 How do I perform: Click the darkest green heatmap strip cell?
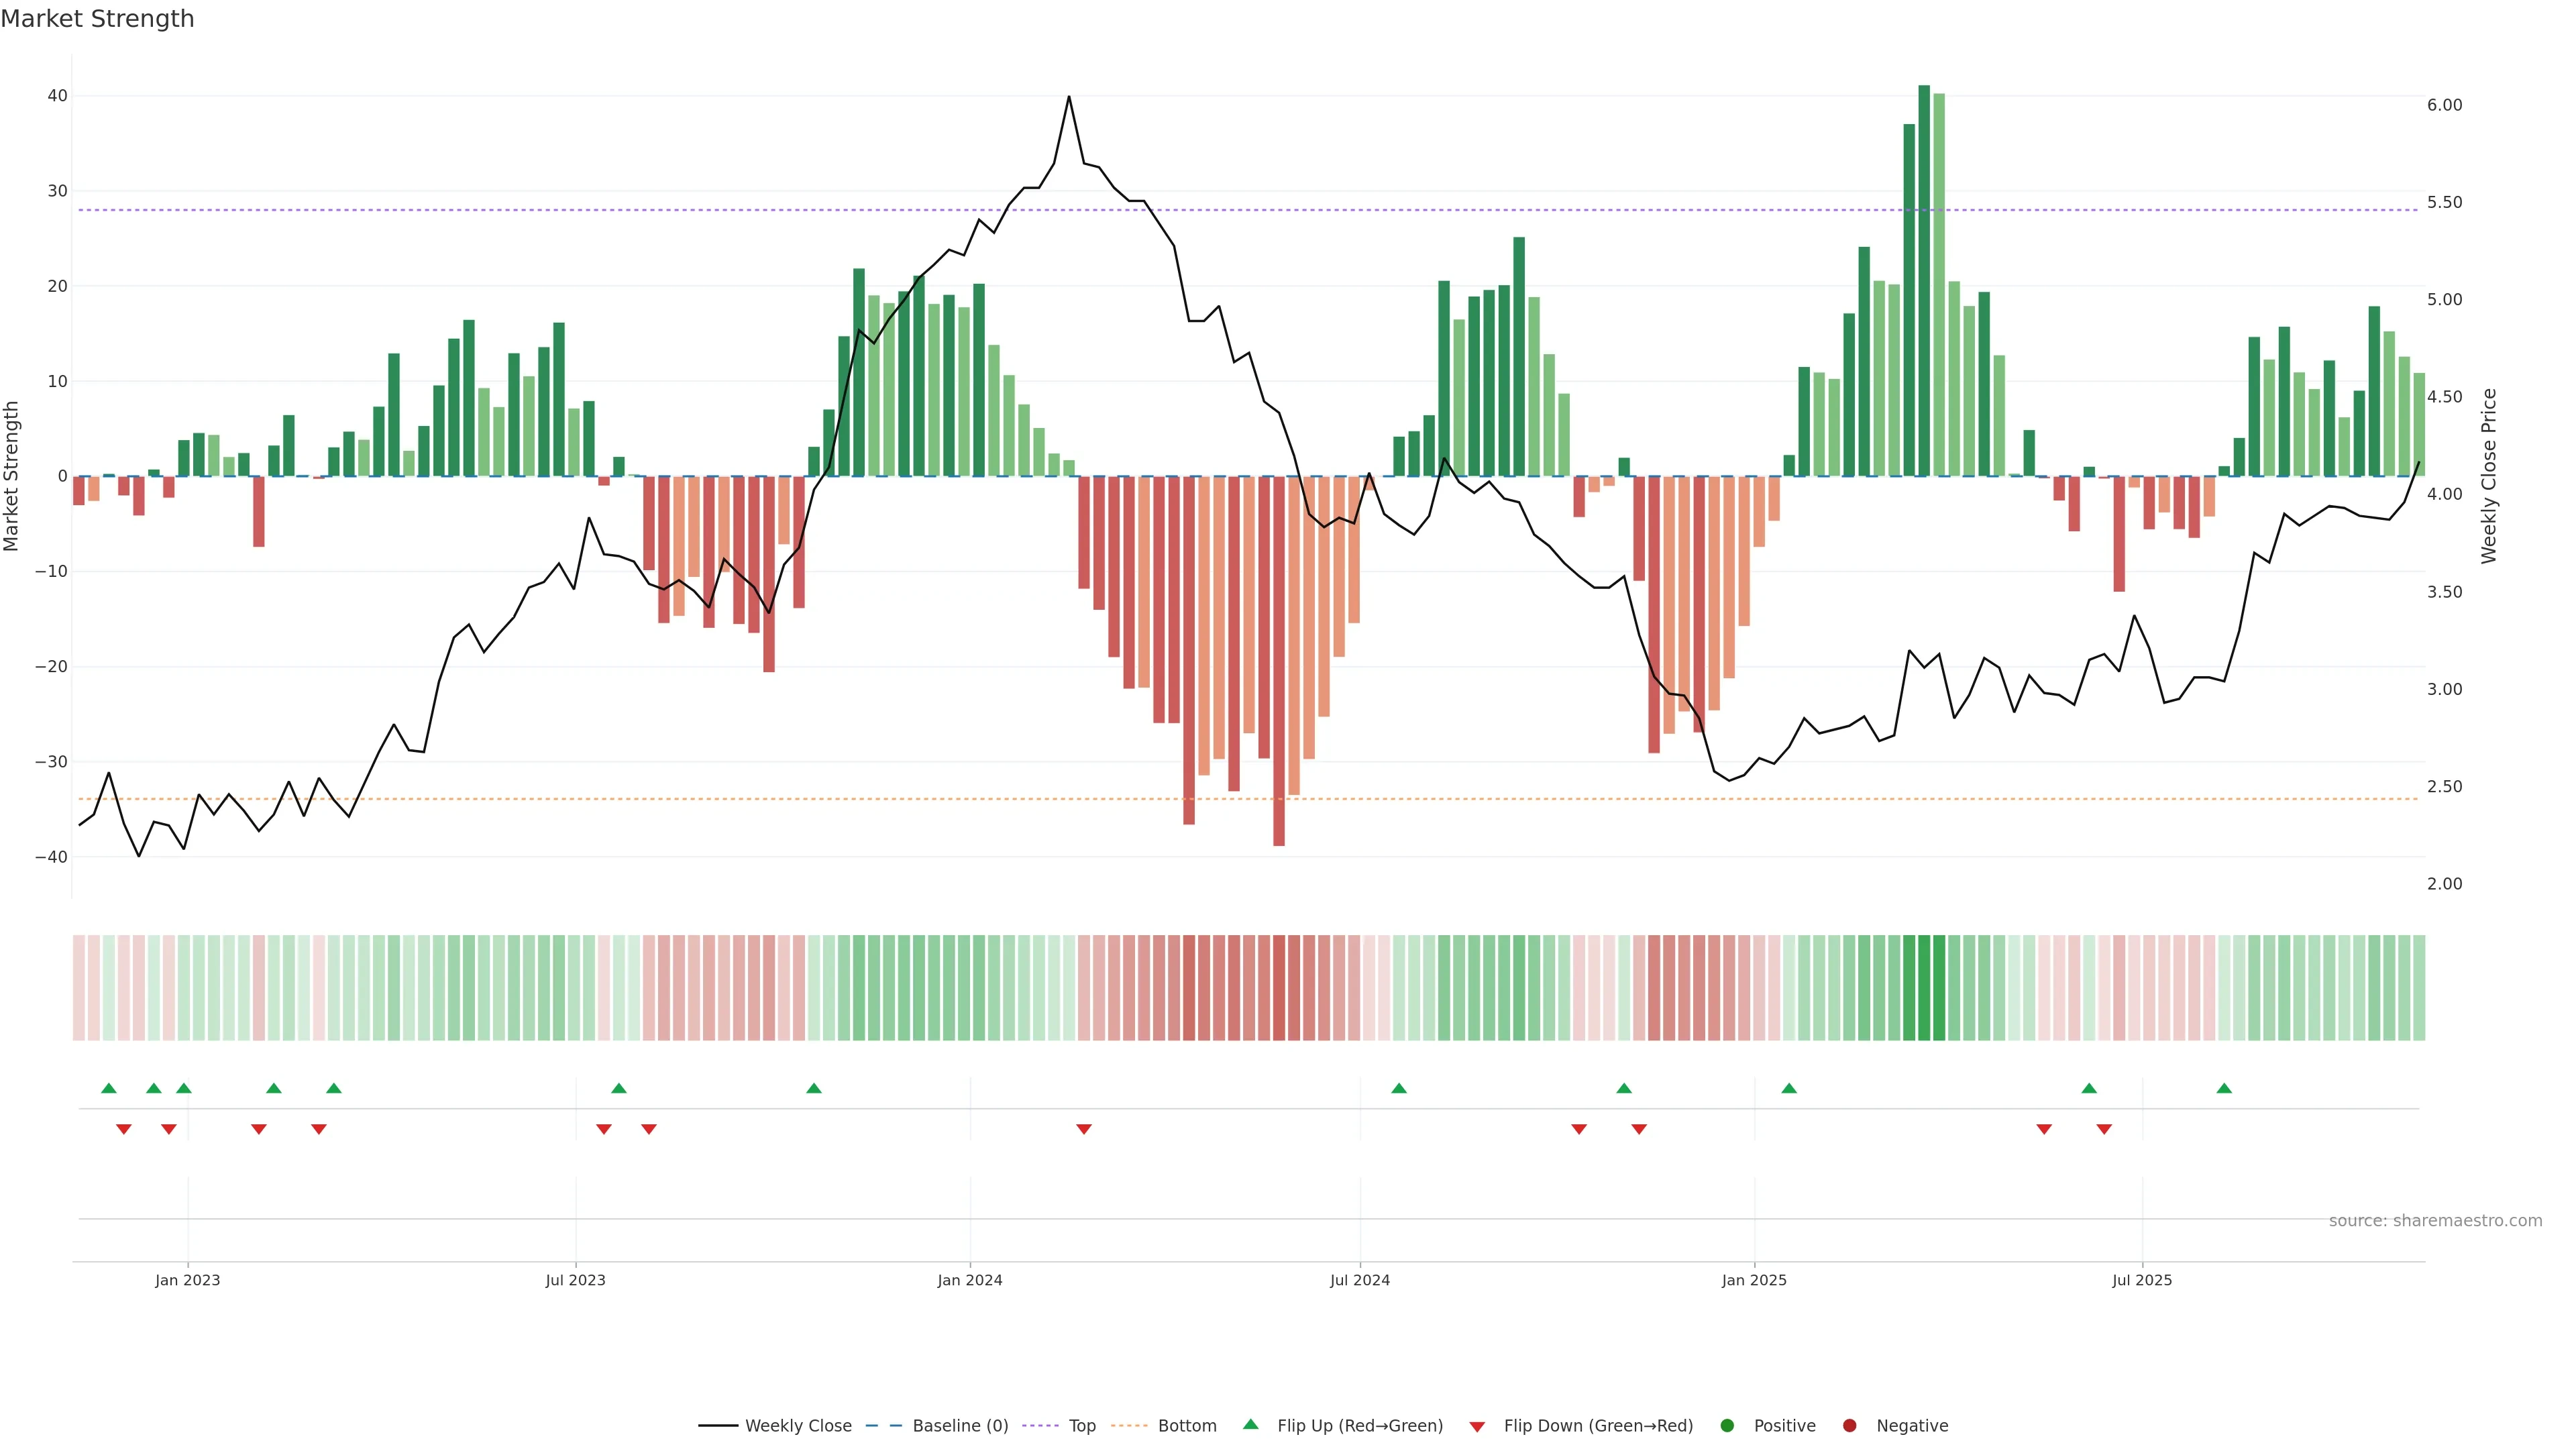tap(1924, 988)
